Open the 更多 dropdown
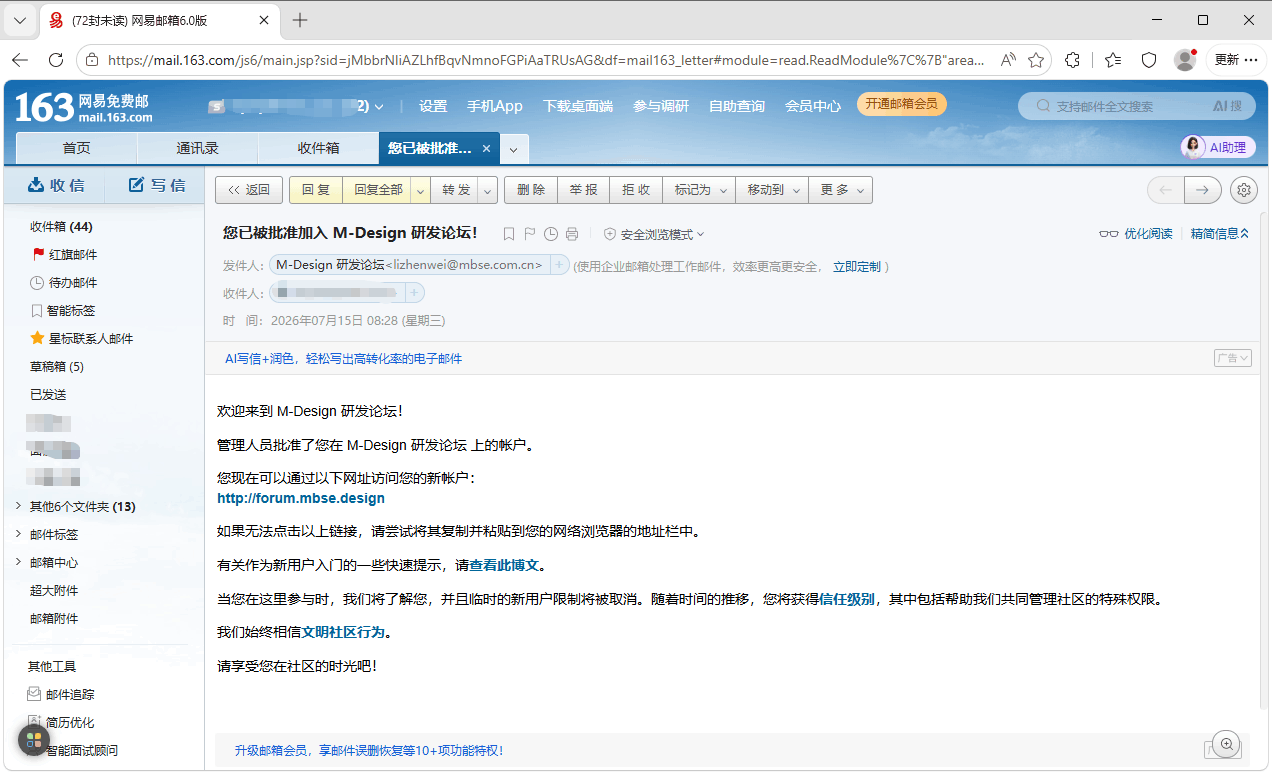 (840, 190)
